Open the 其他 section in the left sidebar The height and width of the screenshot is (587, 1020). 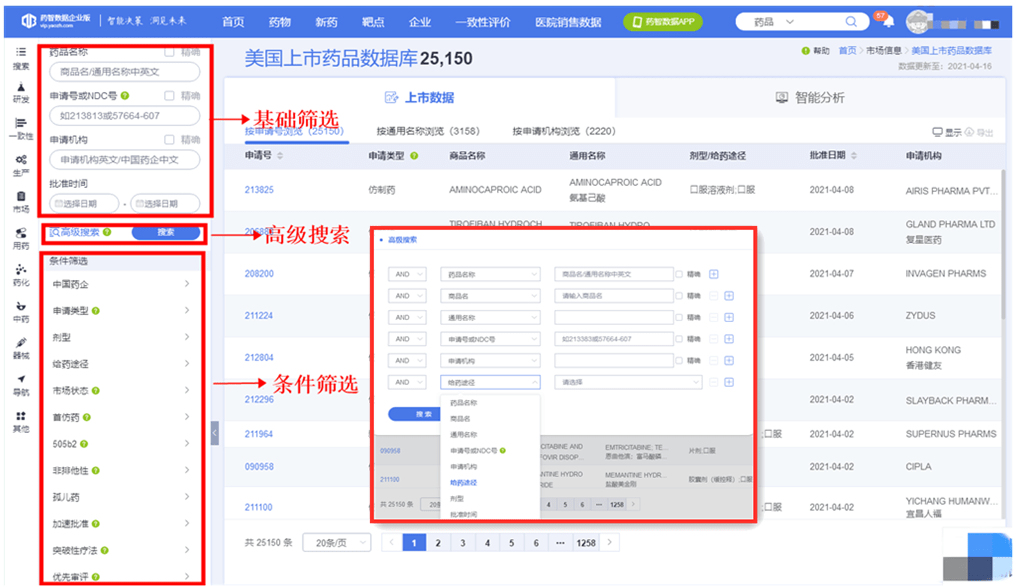tap(21, 422)
